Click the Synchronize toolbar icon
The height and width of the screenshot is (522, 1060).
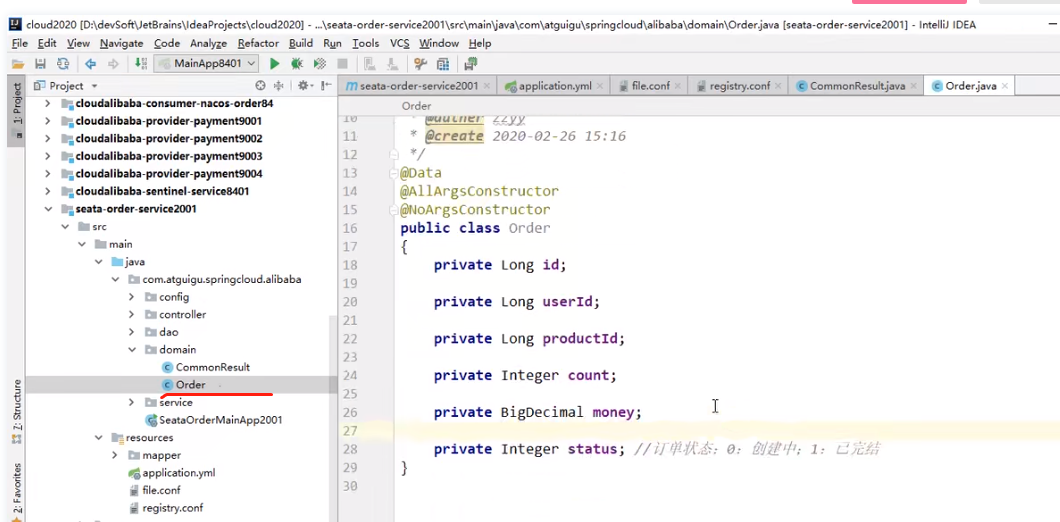coord(63,64)
